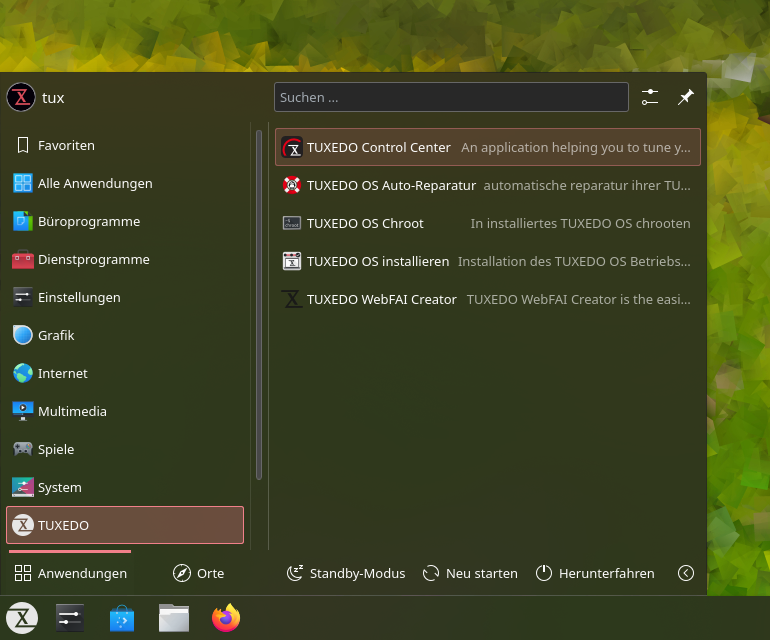This screenshot has width=770, height=640.
Task: Open Büroprogramme category
Action: click(125, 222)
